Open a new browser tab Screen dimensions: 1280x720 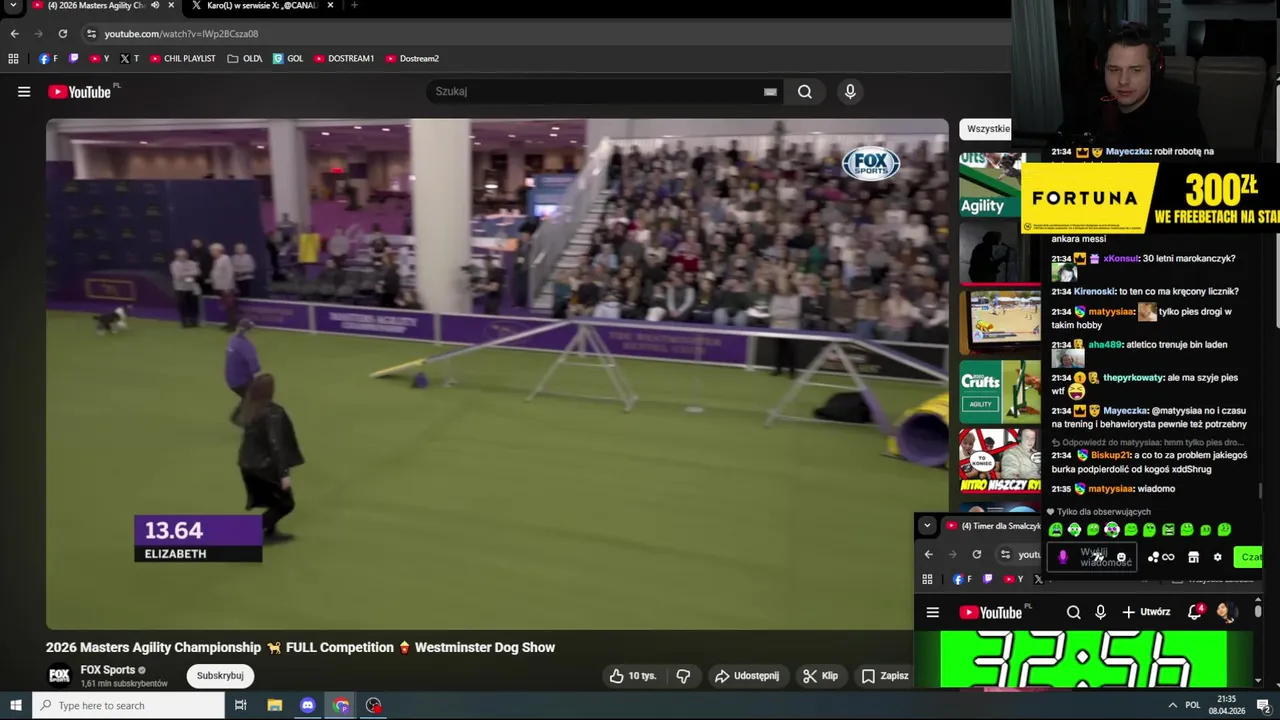(354, 6)
